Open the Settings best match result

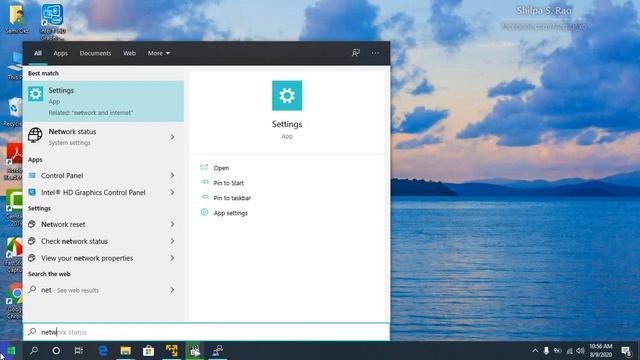pyautogui.click(x=103, y=101)
